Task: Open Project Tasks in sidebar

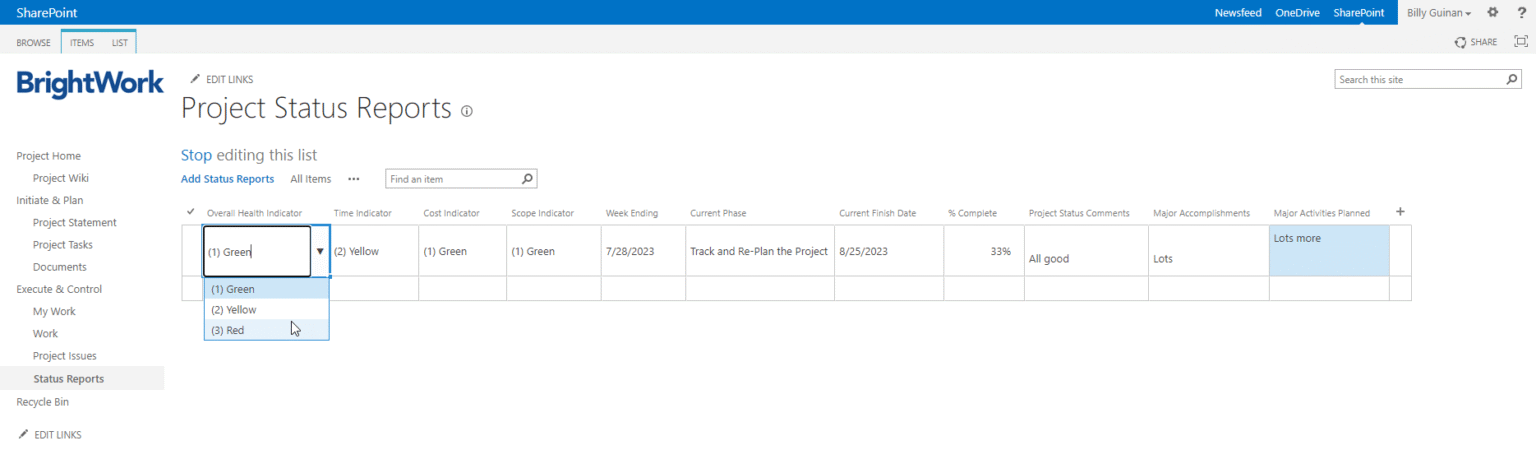Action: click(x=64, y=244)
